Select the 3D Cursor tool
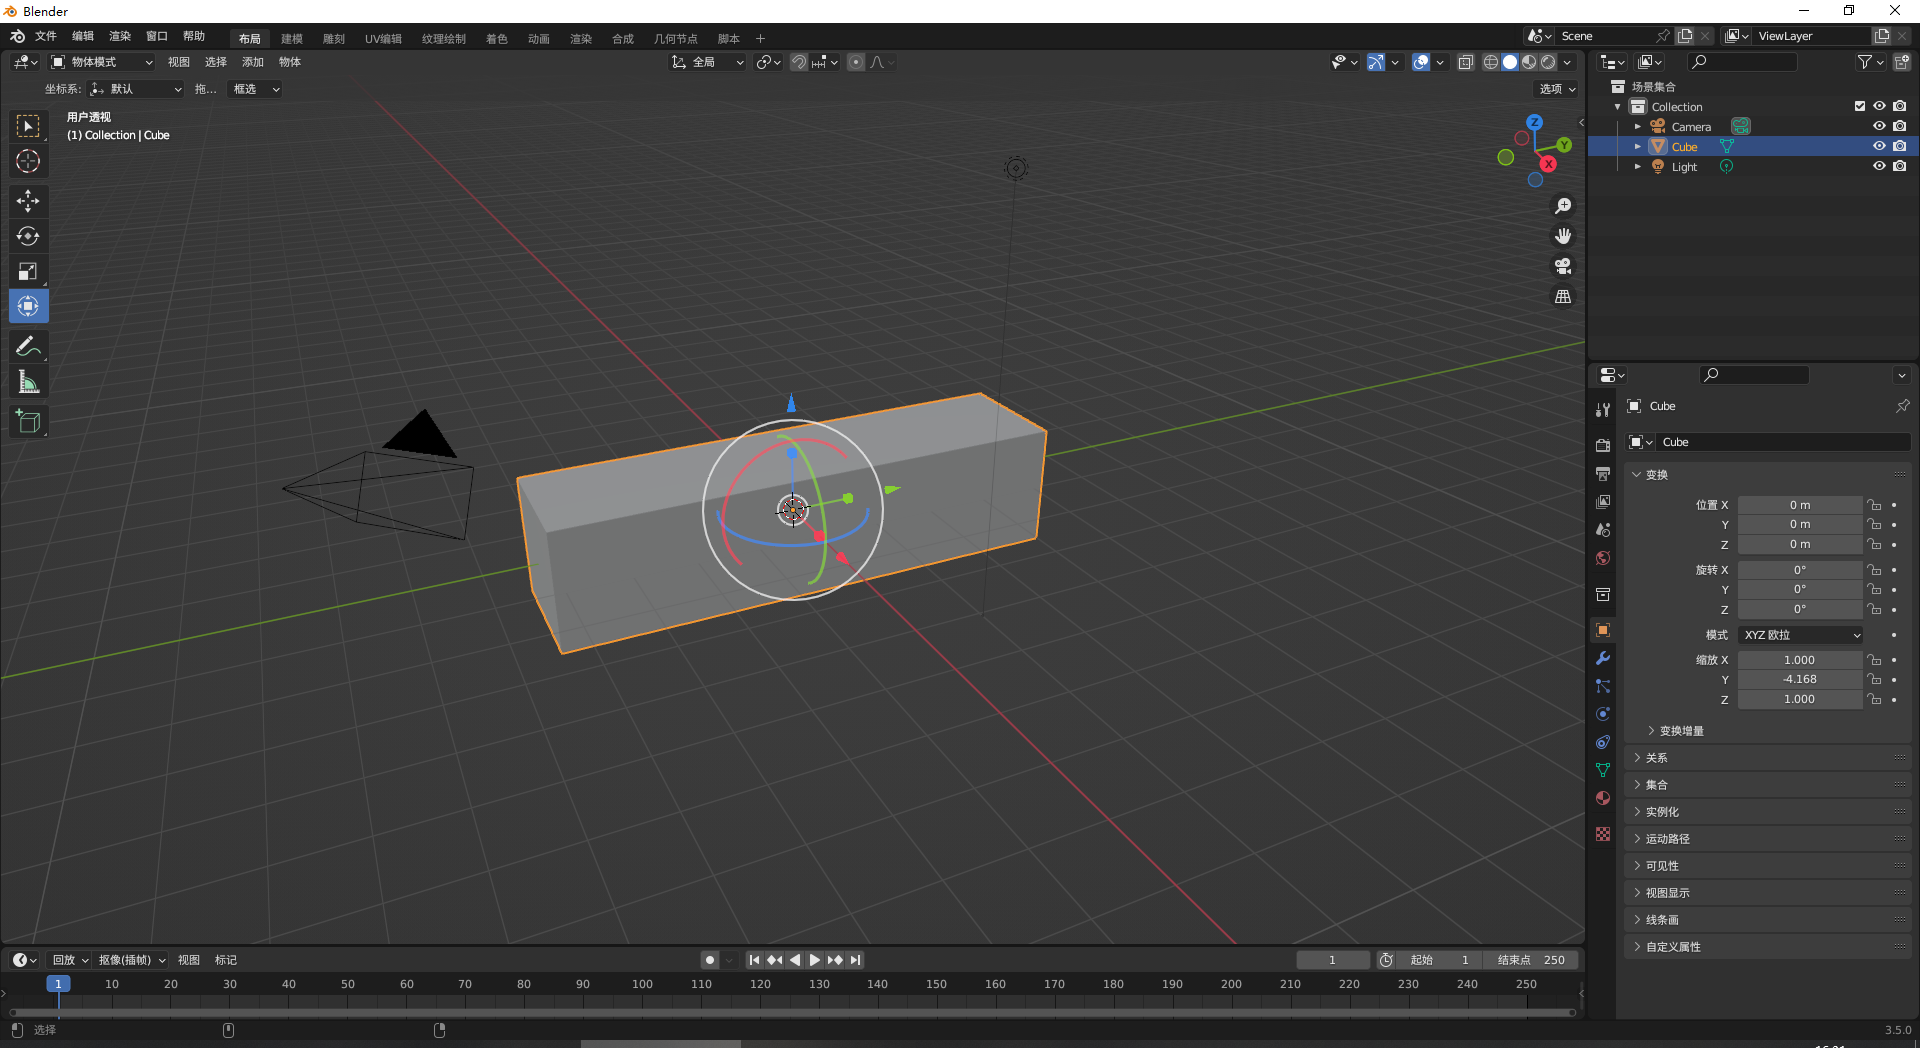Image resolution: width=1920 pixels, height=1048 pixels. [x=28, y=161]
